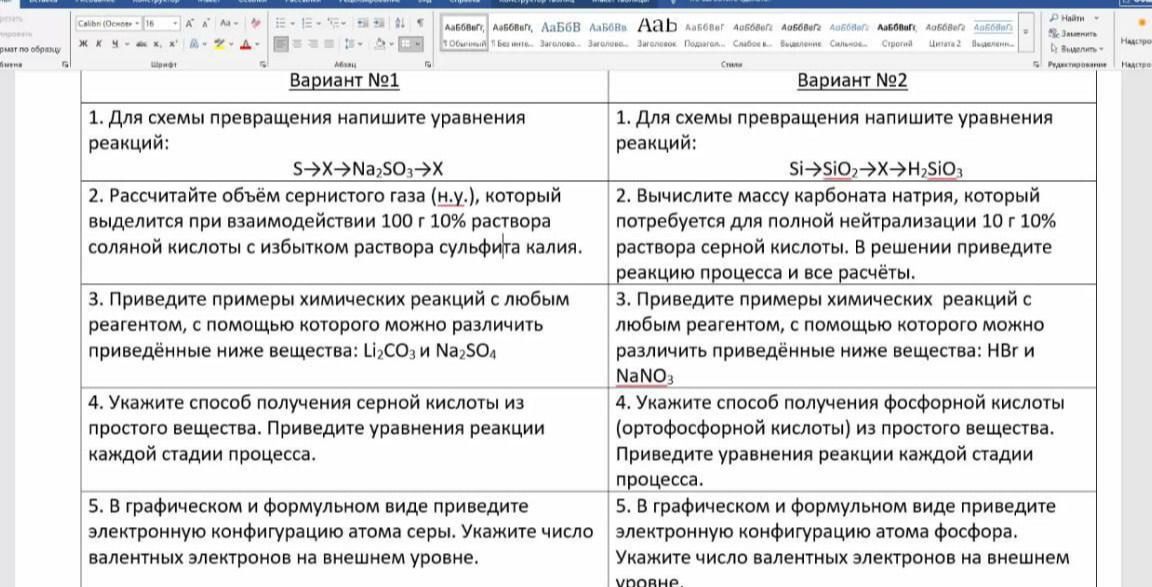The image size is (1152, 587).
Task: Show paragraph marks with the pilcrow icon
Action: coord(420,24)
